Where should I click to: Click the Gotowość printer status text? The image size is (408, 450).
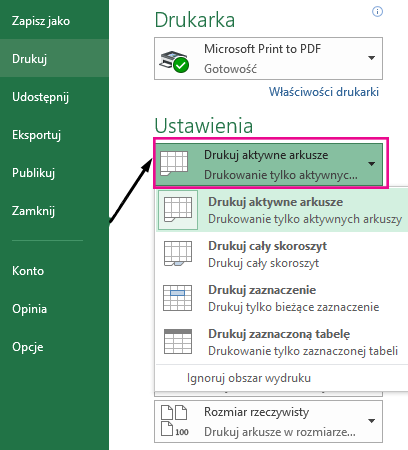[230, 69]
